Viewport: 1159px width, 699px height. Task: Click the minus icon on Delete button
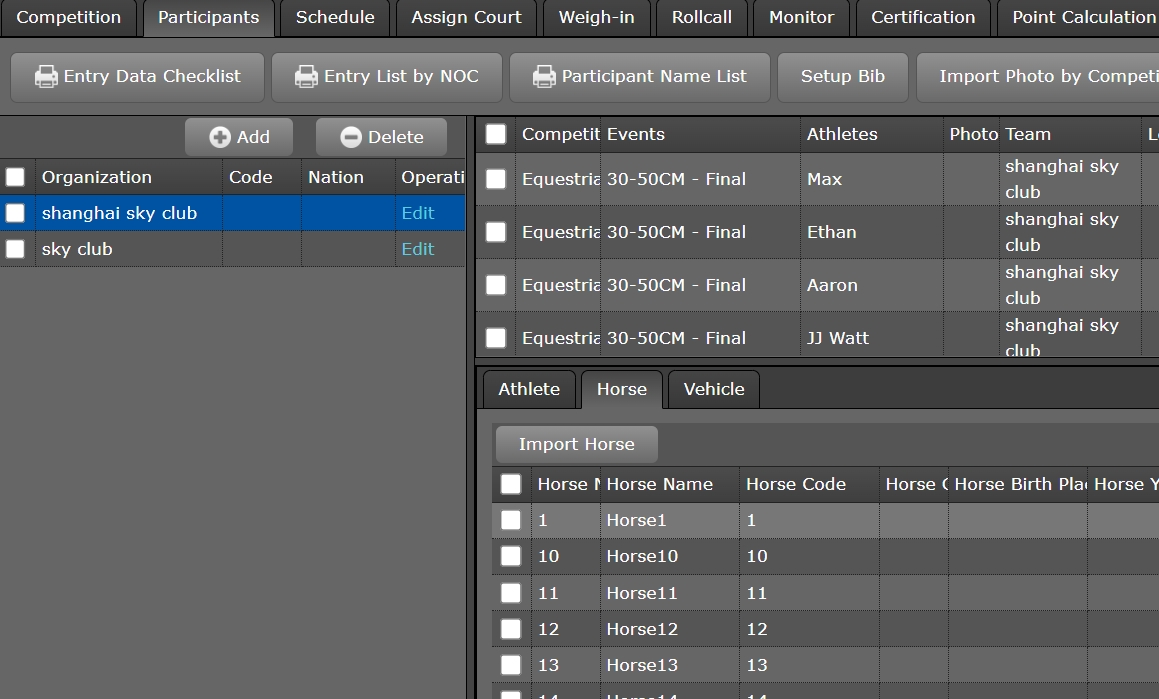coord(351,138)
